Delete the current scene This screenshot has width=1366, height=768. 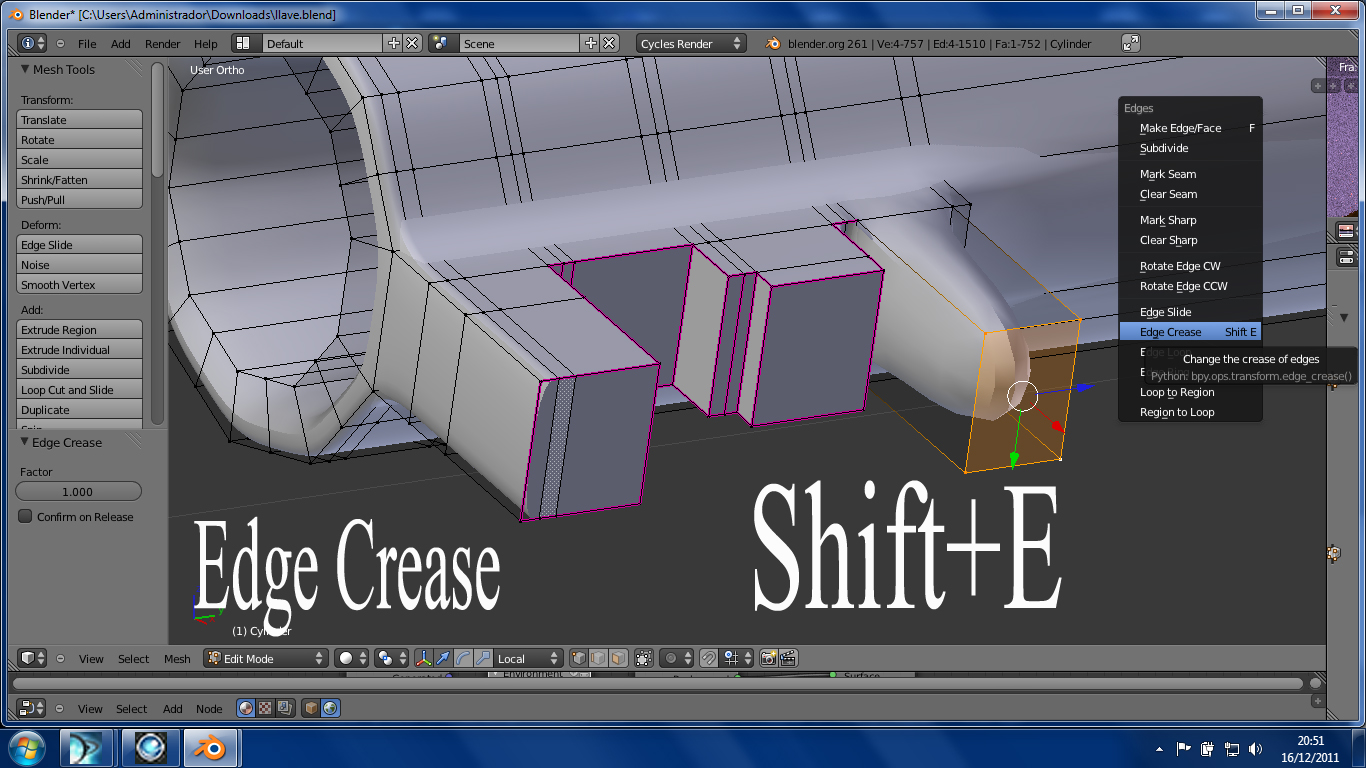[608, 43]
